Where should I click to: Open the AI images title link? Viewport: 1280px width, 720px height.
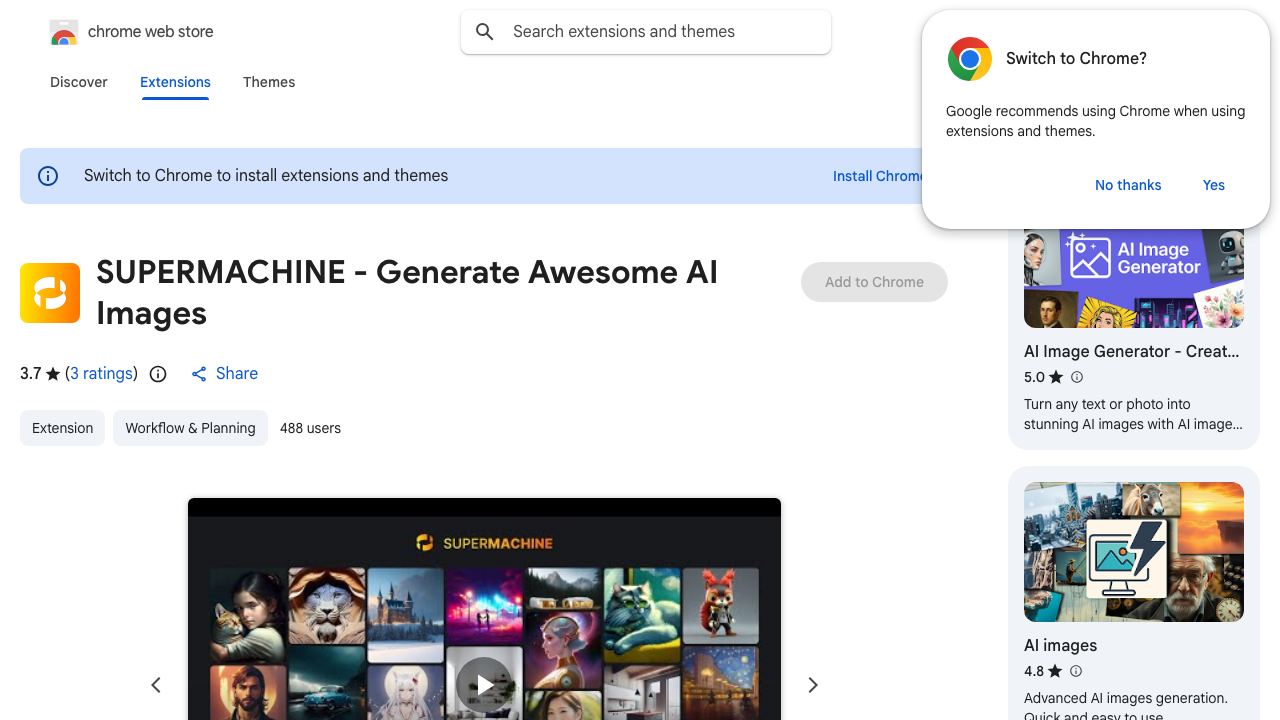[1061, 646]
